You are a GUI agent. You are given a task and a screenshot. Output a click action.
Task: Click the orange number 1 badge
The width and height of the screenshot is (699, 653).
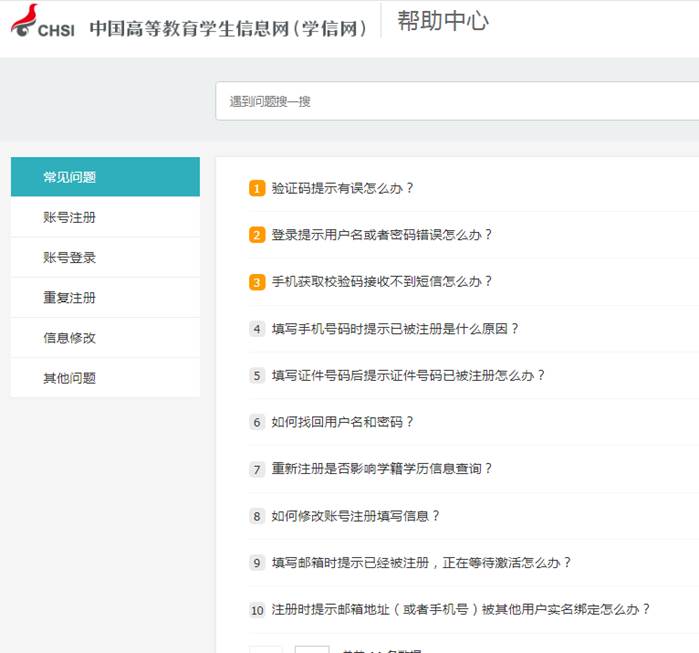pos(257,188)
